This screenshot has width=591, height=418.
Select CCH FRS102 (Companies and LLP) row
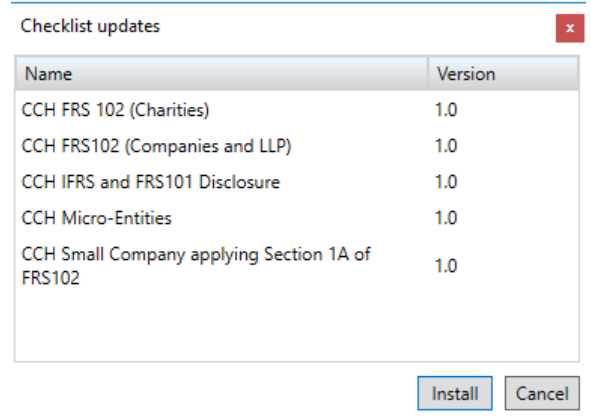coord(297,146)
